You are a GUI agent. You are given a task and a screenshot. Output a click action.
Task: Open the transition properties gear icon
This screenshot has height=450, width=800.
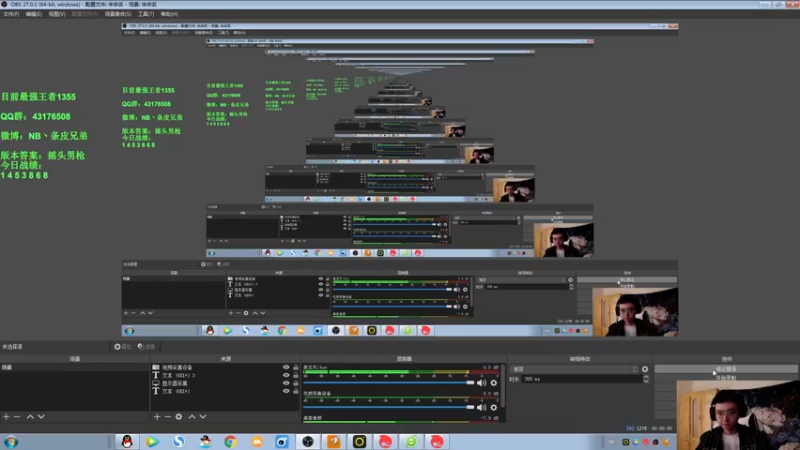point(645,369)
